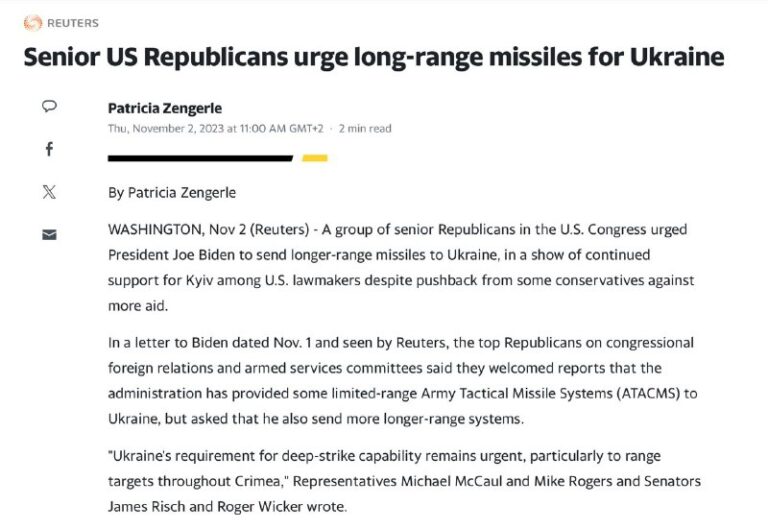Image resolution: width=768 pixels, height=529 pixels.
Task: Click the black divider bar under the date
Action: click(x=200, y=158)
